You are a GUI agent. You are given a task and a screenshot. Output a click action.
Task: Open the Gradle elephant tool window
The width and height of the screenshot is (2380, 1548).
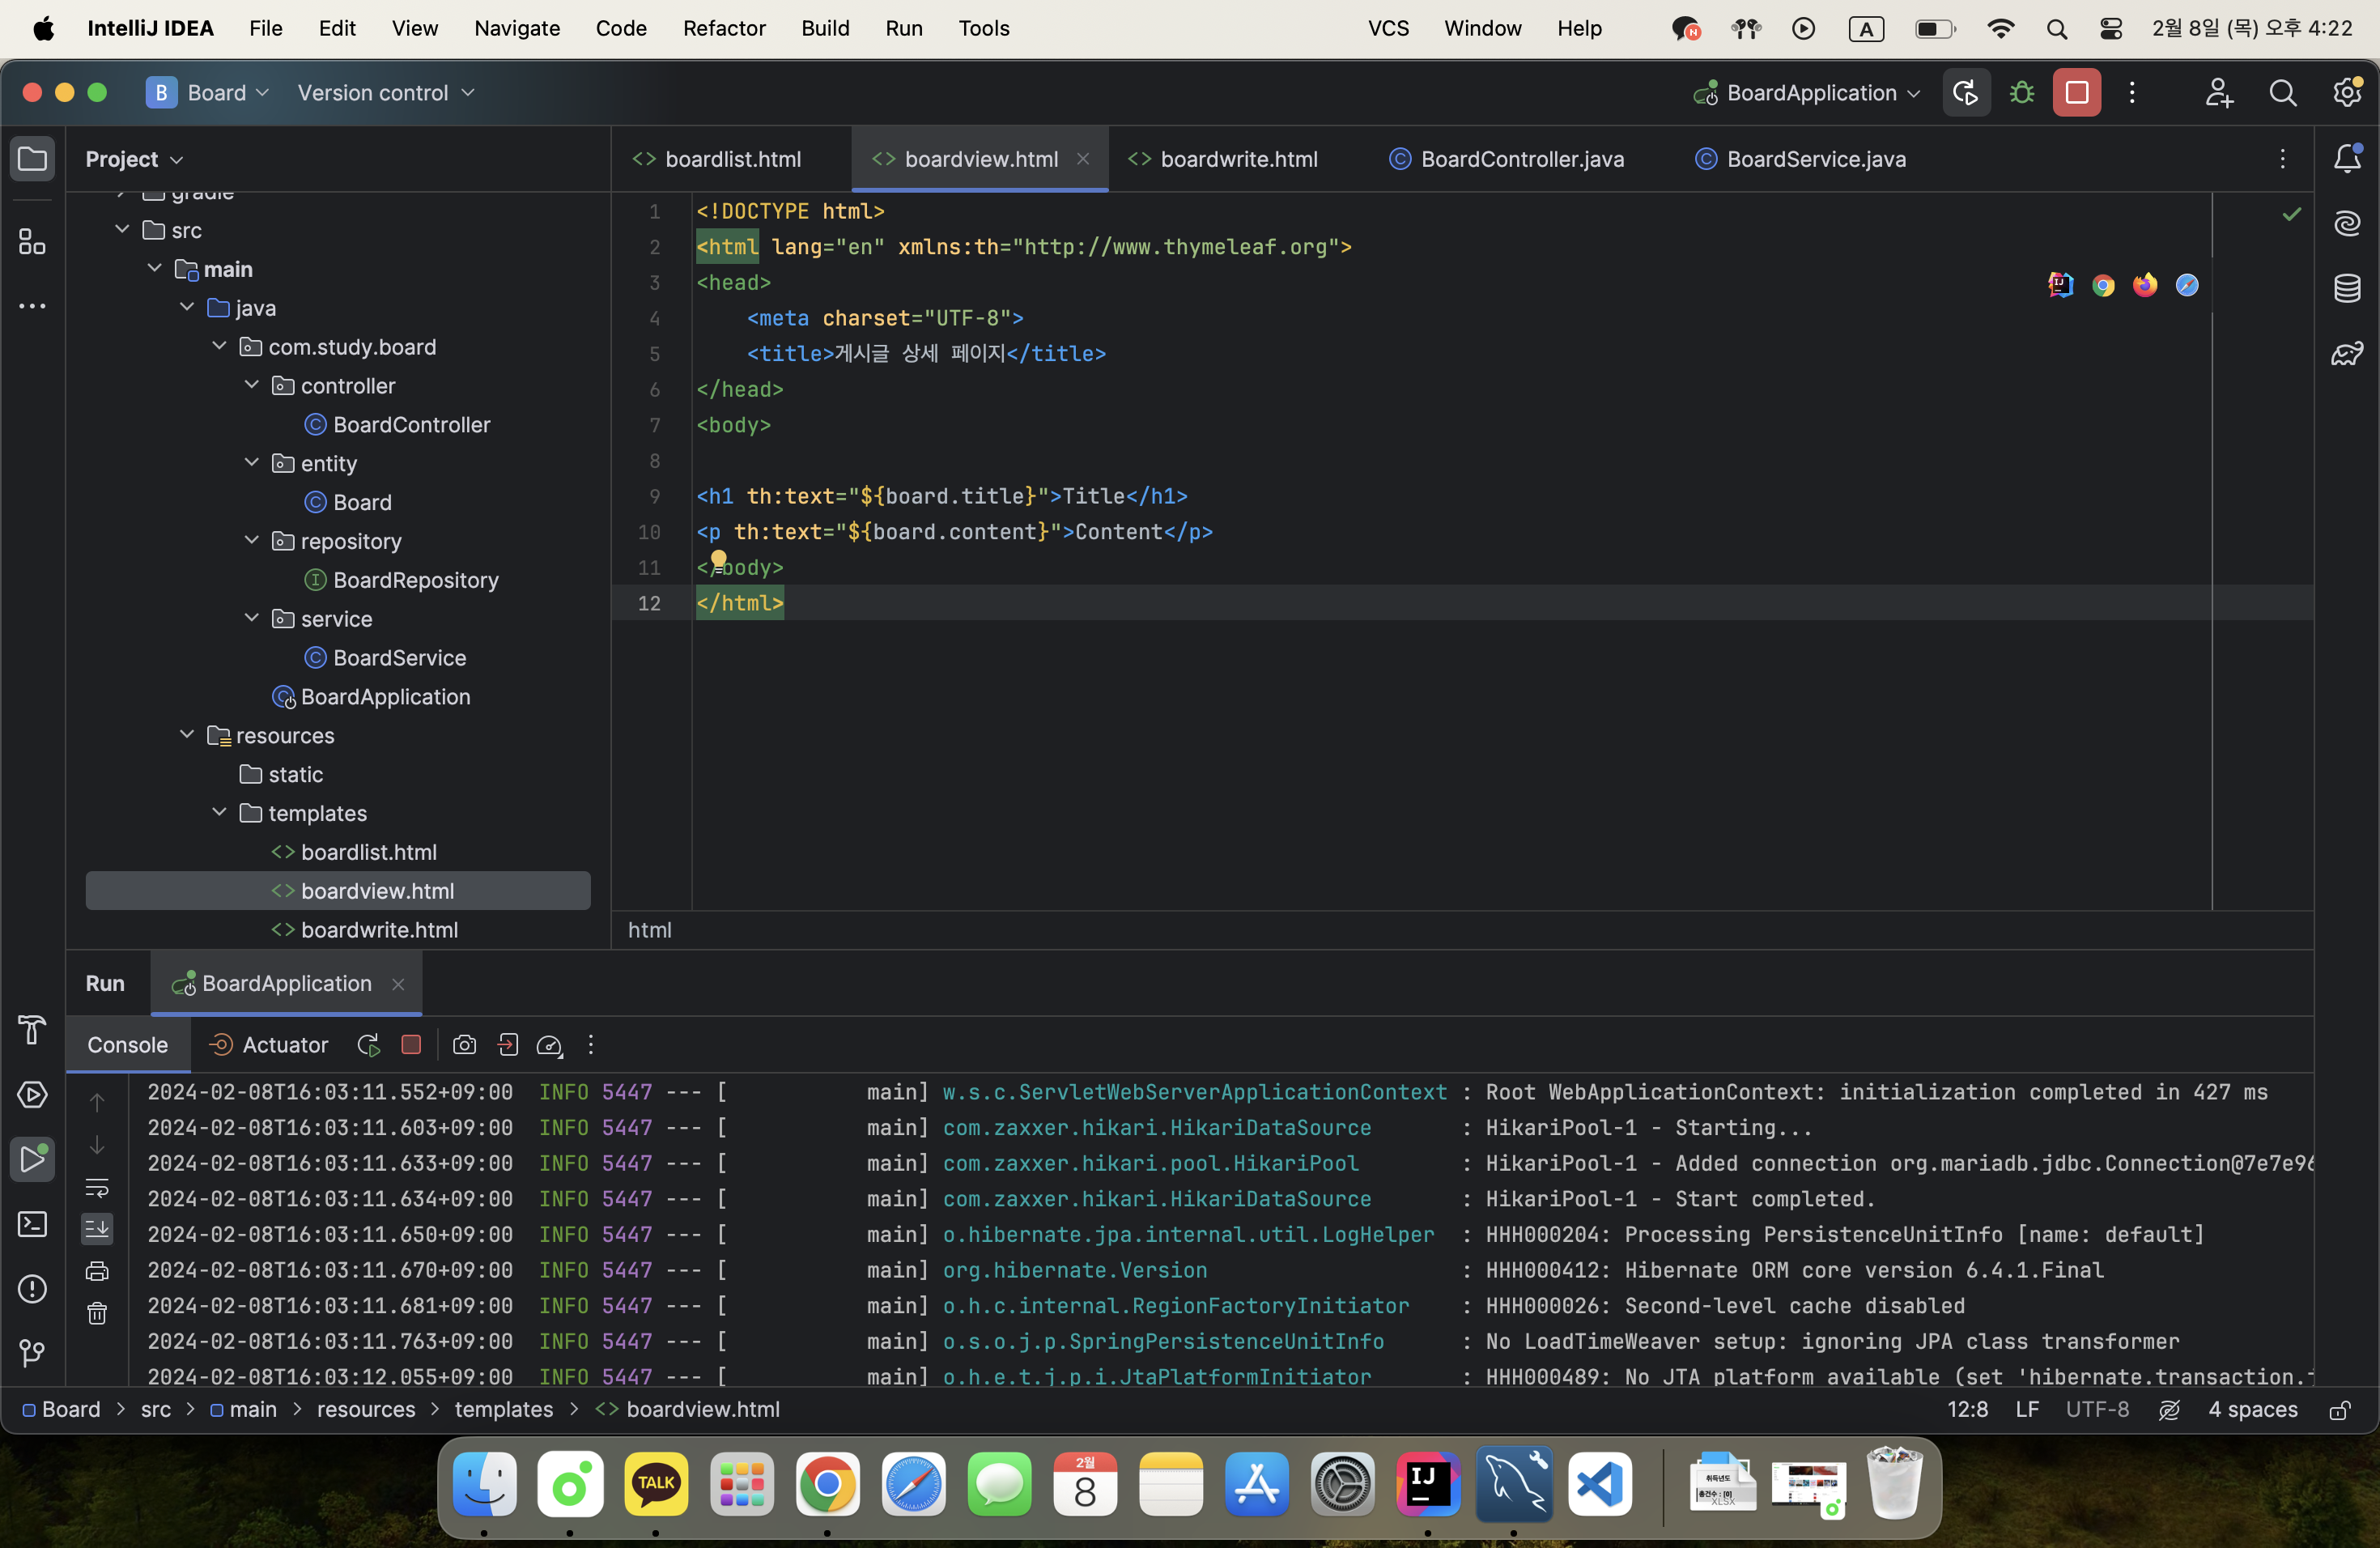[2346, 353]
